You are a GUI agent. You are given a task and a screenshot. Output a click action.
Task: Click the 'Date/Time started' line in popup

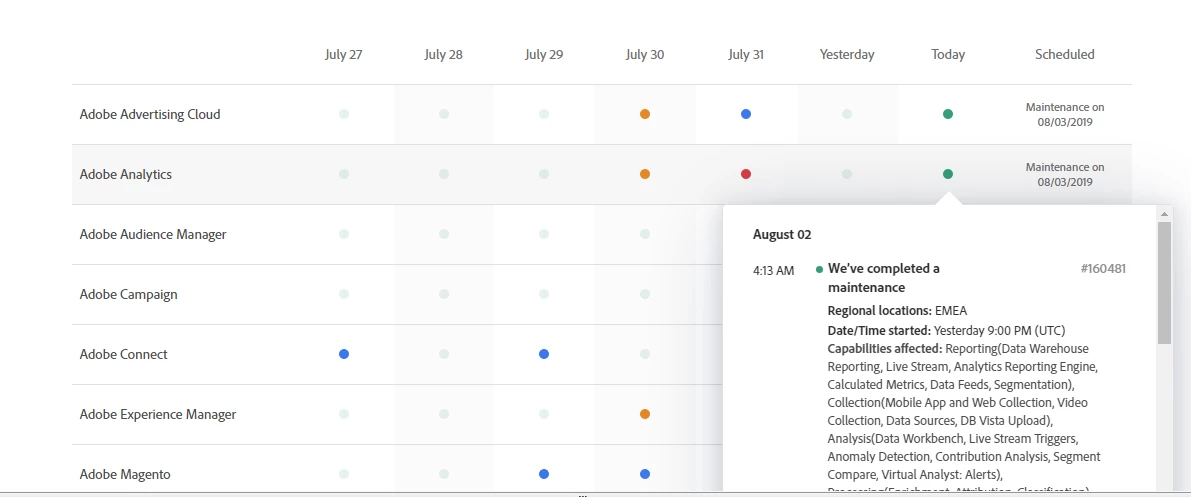[946, 331]
